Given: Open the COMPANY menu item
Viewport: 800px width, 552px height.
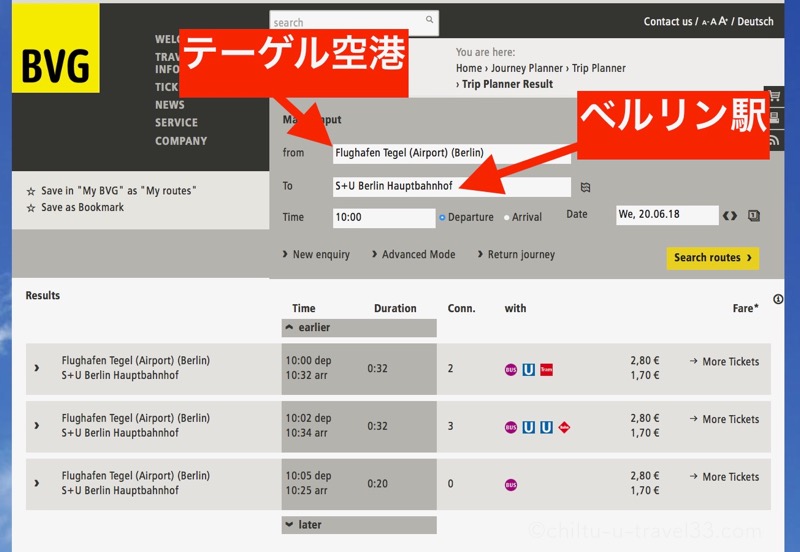Looking at the screenshot, I should point(181,141).
